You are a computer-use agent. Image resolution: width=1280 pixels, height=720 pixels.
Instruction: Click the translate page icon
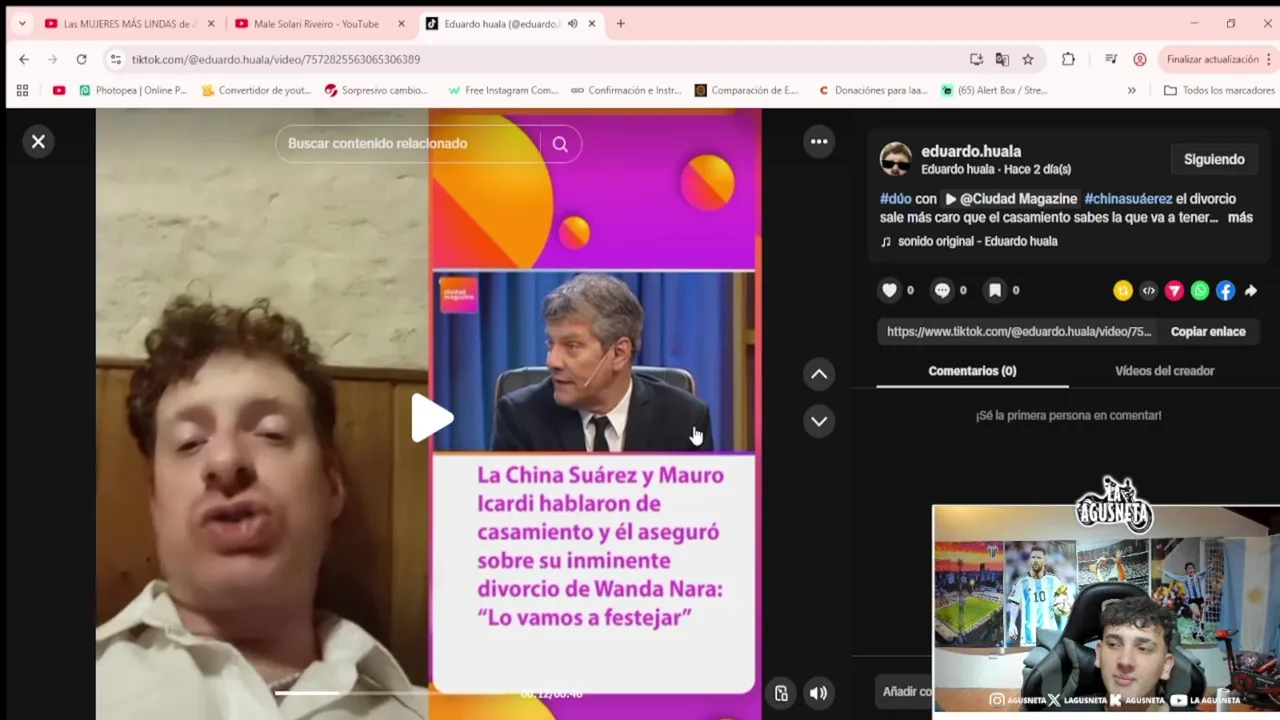click(x=1002, y=59)
